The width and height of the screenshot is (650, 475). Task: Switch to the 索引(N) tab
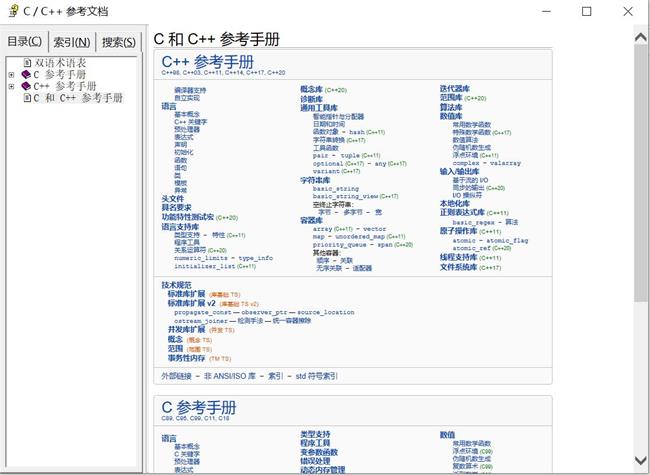[72, 42]
